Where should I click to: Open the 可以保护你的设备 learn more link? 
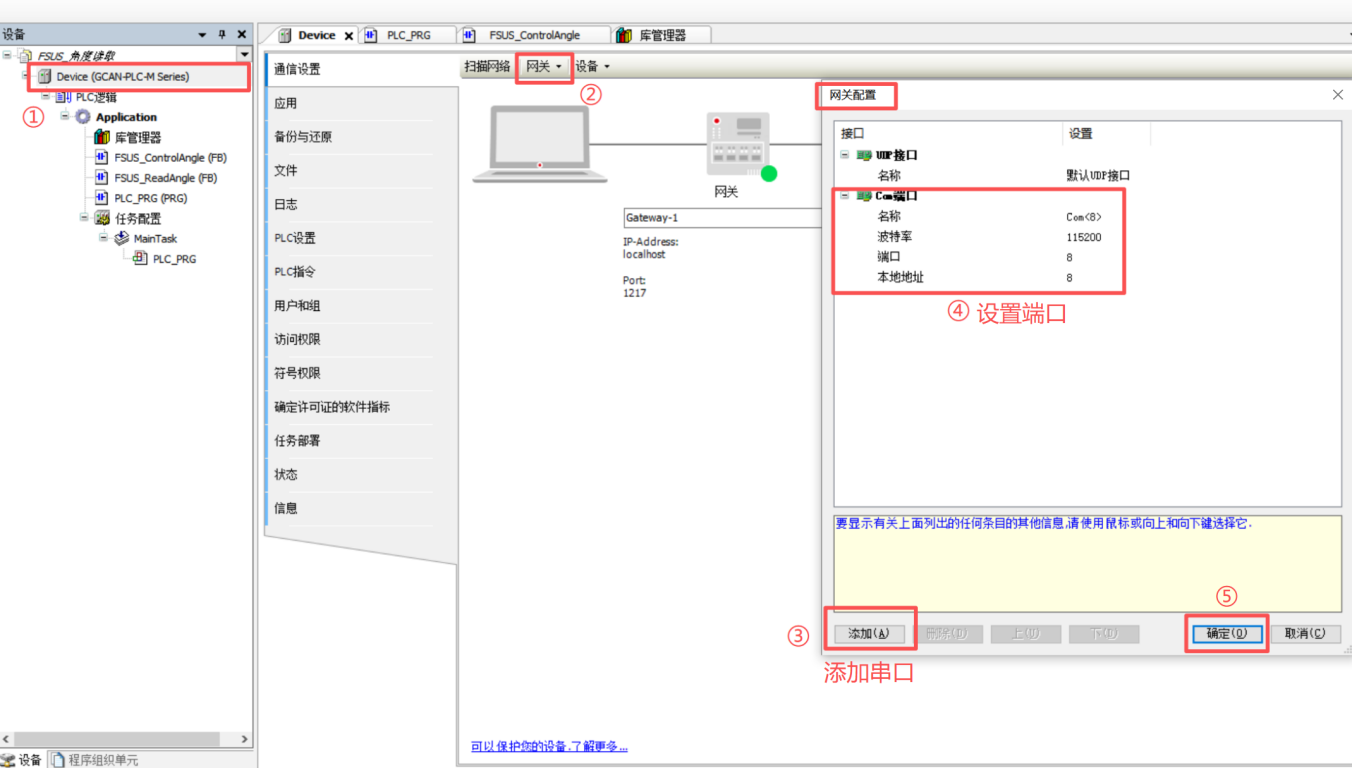point(549,747)
